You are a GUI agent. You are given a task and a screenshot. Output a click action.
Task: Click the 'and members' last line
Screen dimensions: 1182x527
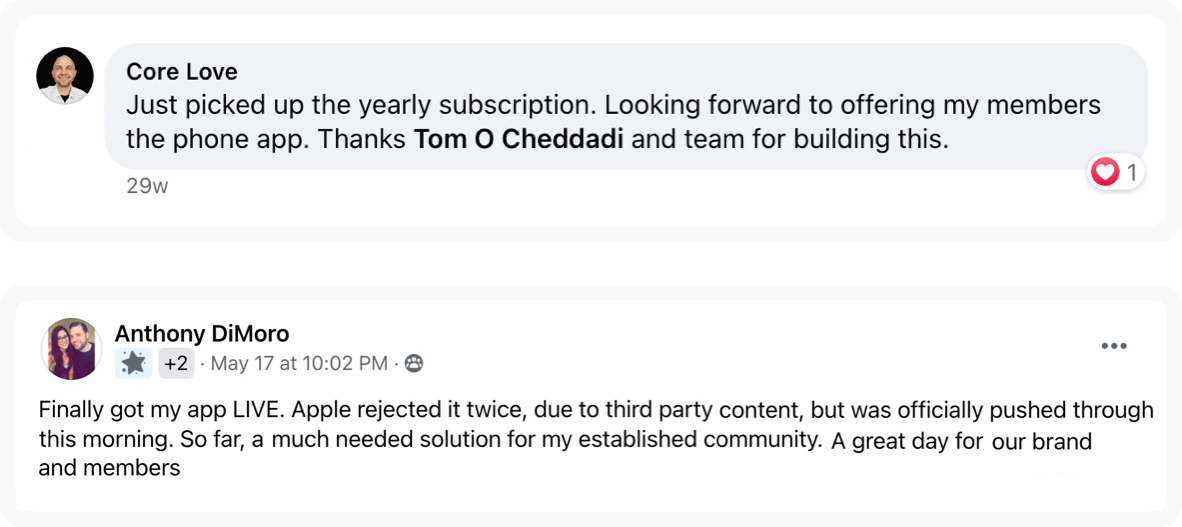(x=109, y=468)
